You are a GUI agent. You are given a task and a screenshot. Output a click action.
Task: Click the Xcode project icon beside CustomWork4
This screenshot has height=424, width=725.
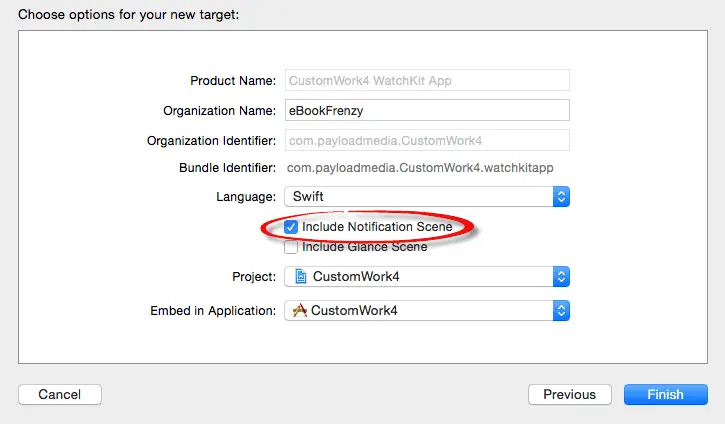coord(299,276)
